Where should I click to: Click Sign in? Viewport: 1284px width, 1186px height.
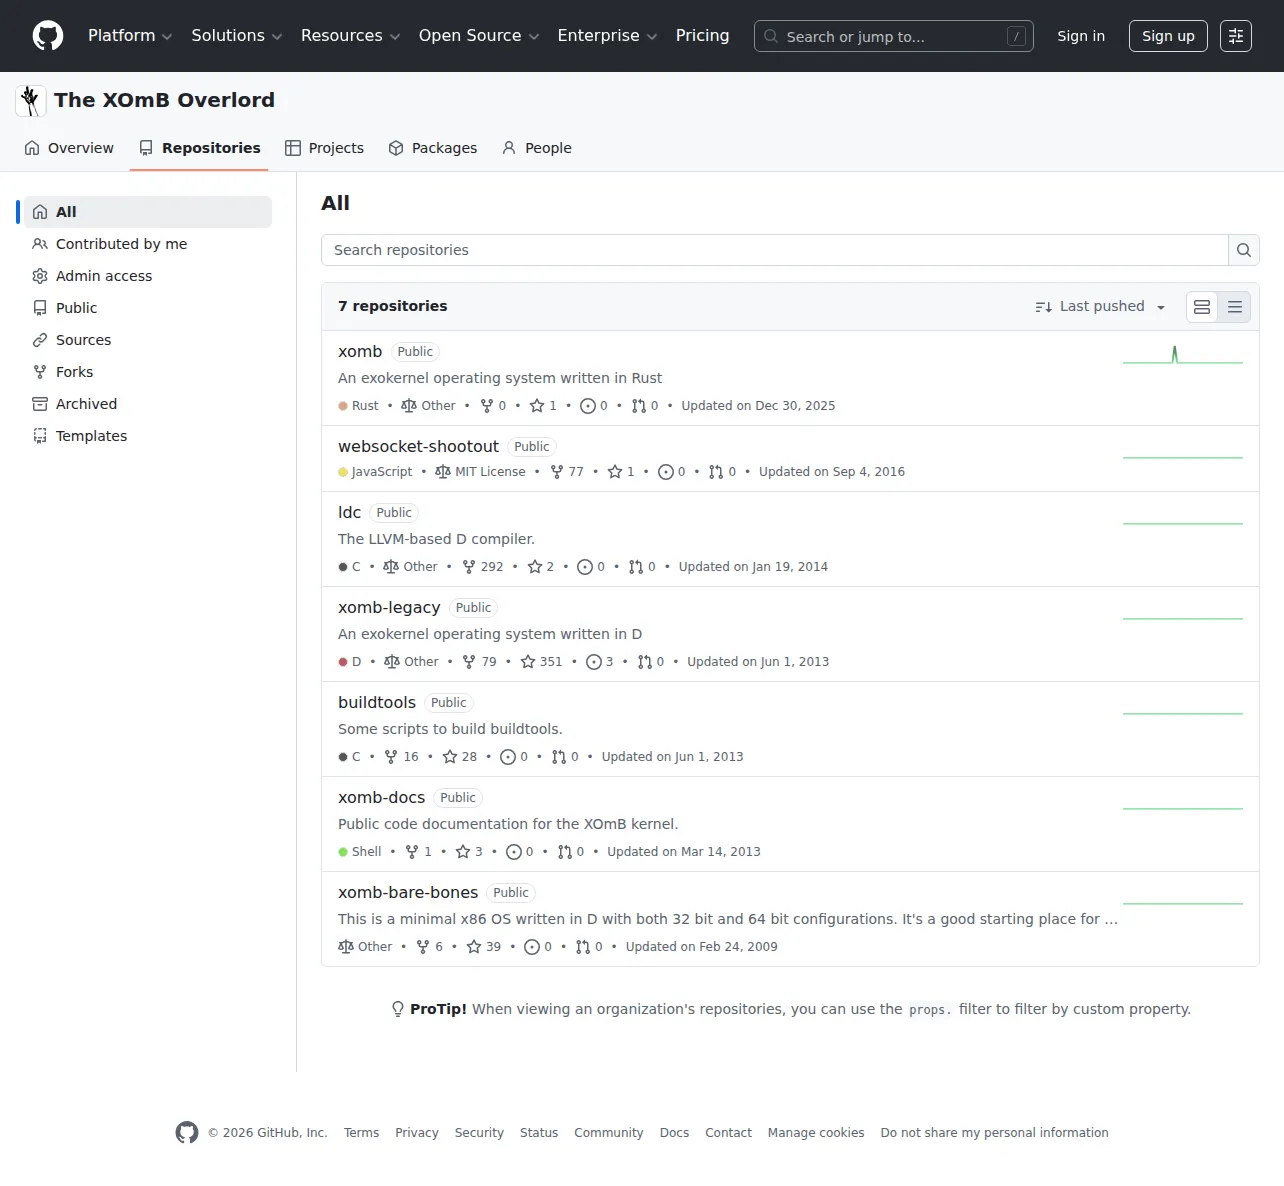(1081, 36)
